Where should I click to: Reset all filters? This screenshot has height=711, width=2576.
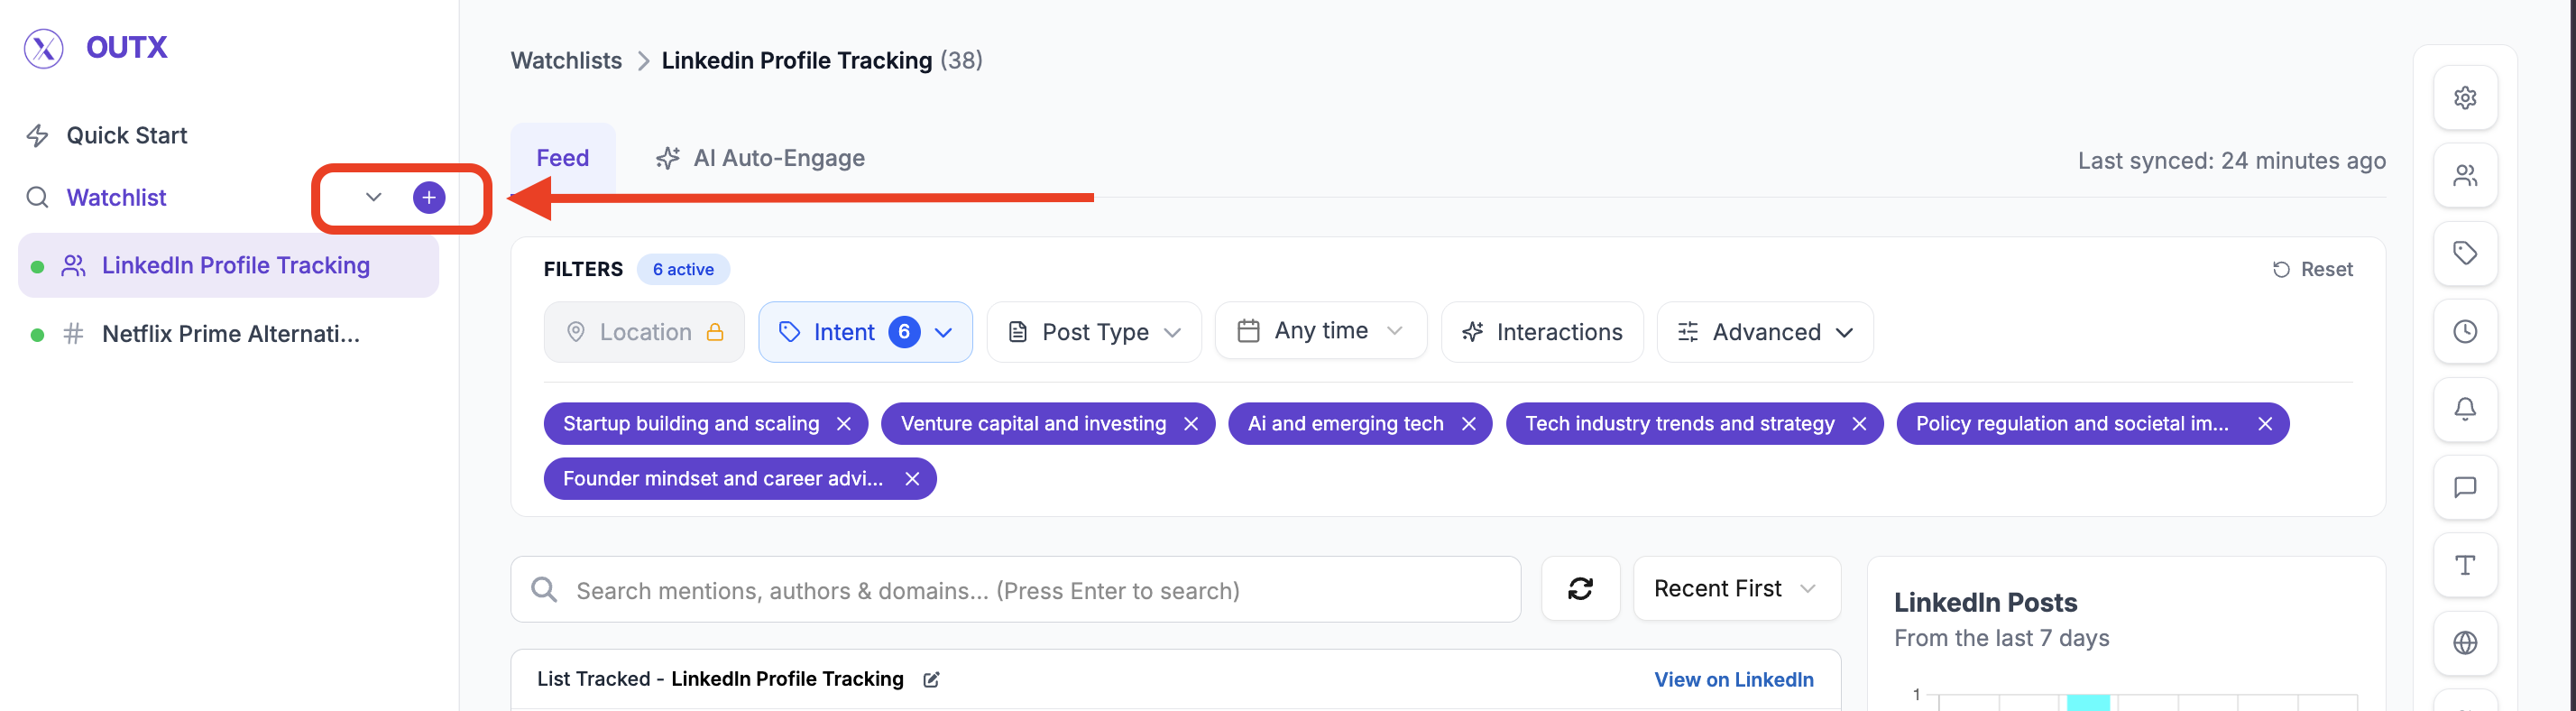2313,269
